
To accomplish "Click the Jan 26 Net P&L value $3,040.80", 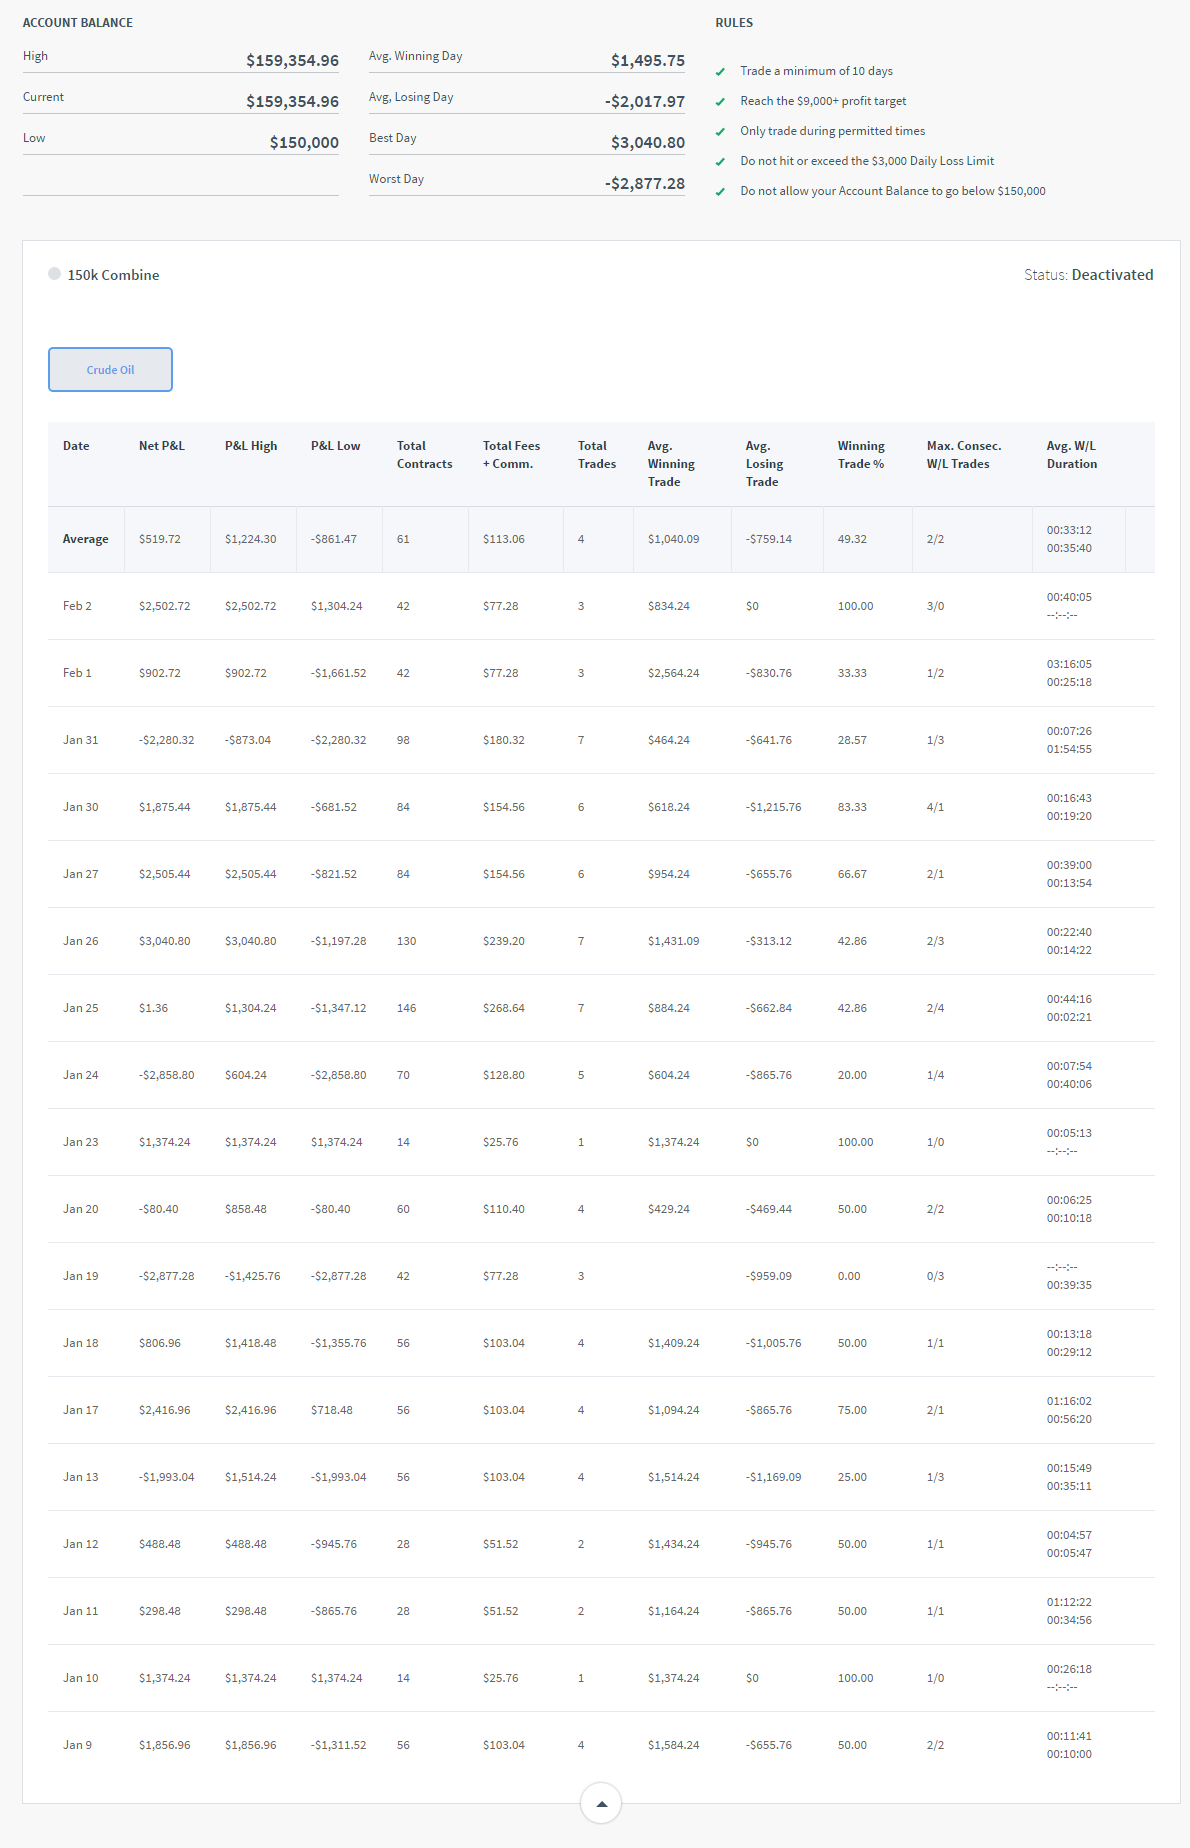I will tap(164, 941).
